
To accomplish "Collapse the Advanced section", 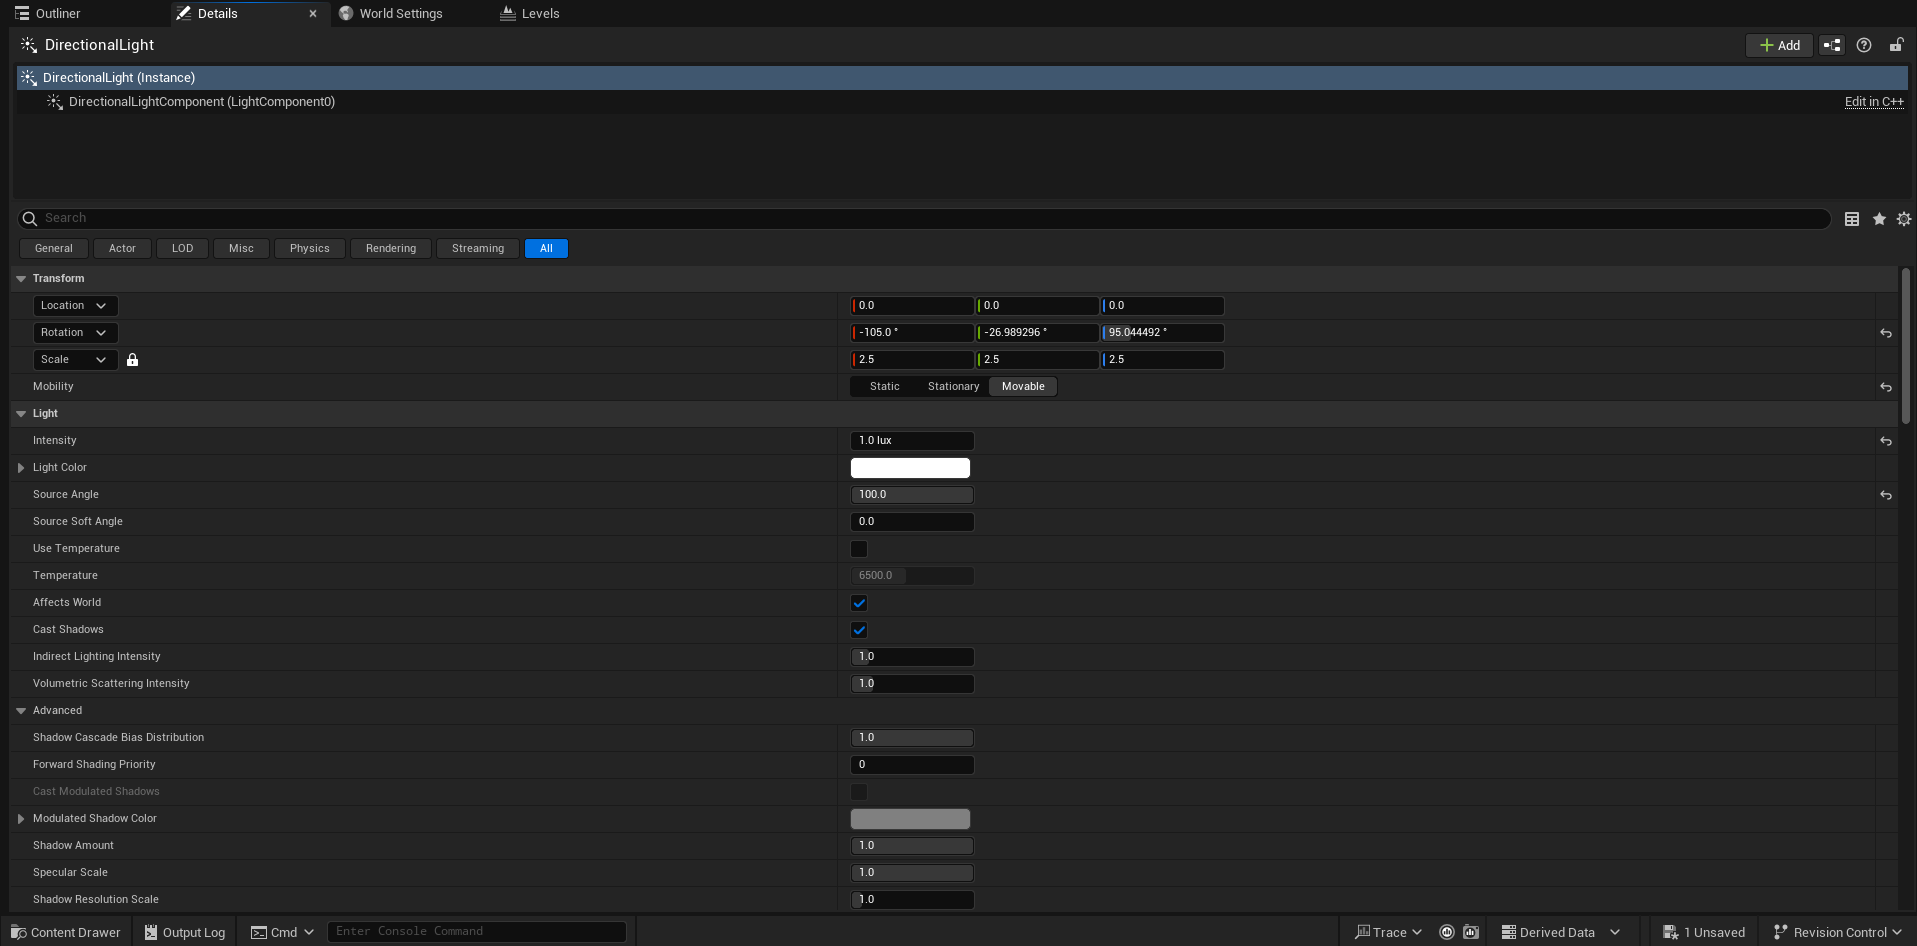I will tap(21, 711).
